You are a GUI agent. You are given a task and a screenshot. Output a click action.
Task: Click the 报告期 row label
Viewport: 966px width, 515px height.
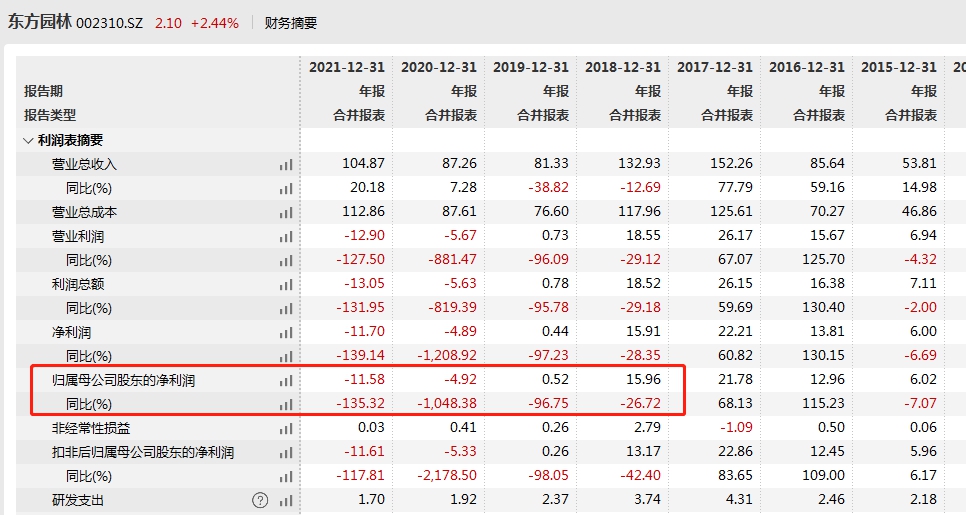click(x=44, y=91)
